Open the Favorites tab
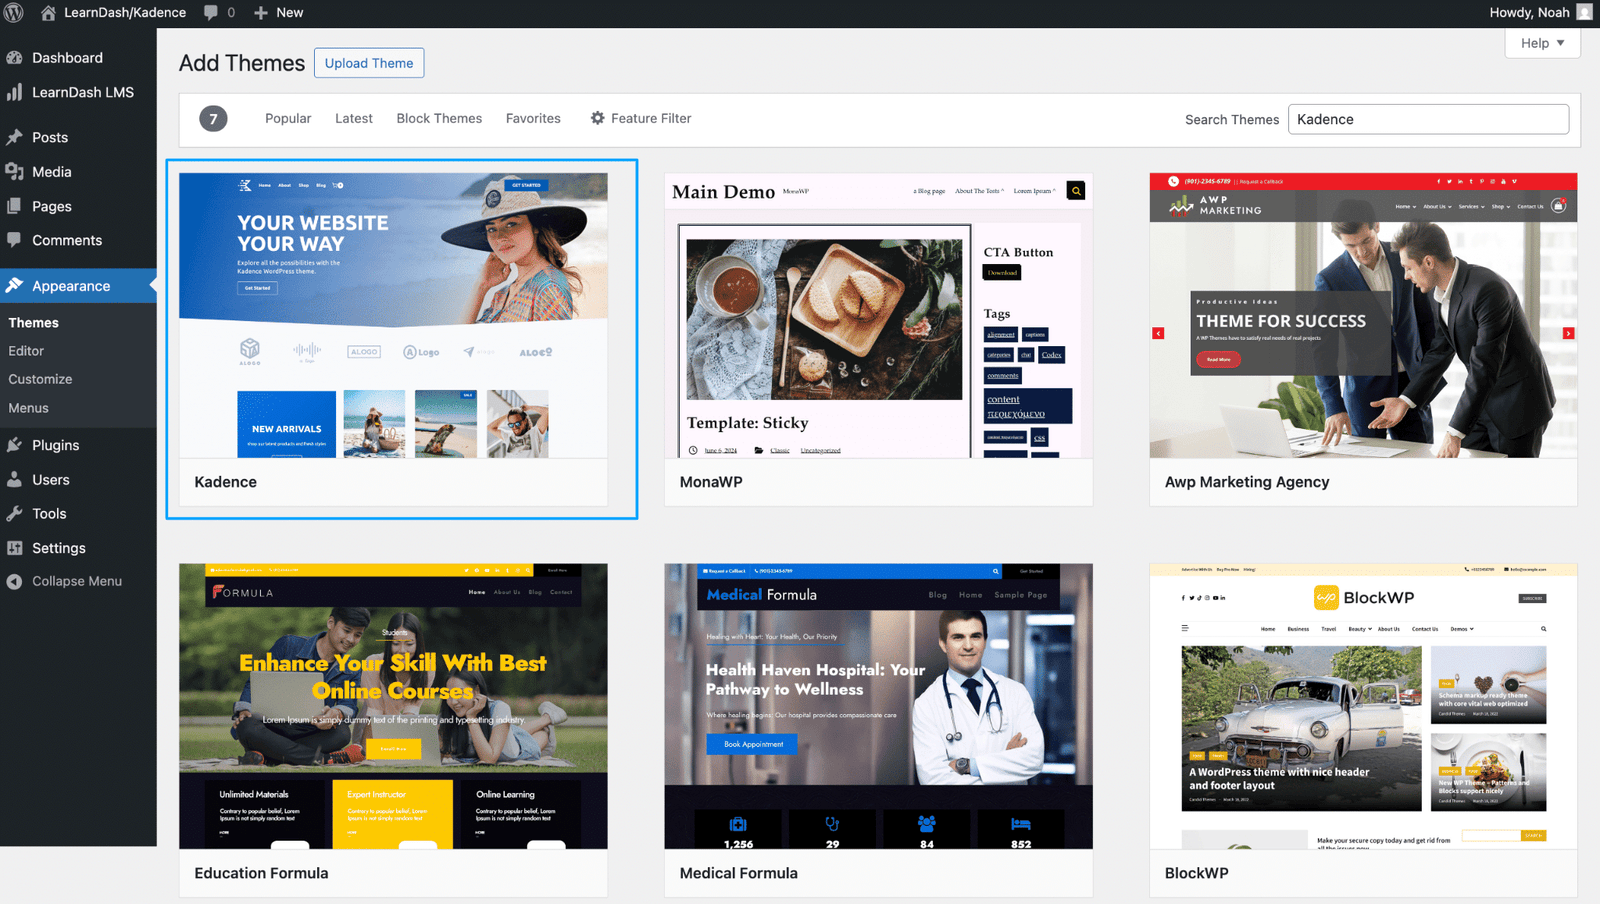 533,118
